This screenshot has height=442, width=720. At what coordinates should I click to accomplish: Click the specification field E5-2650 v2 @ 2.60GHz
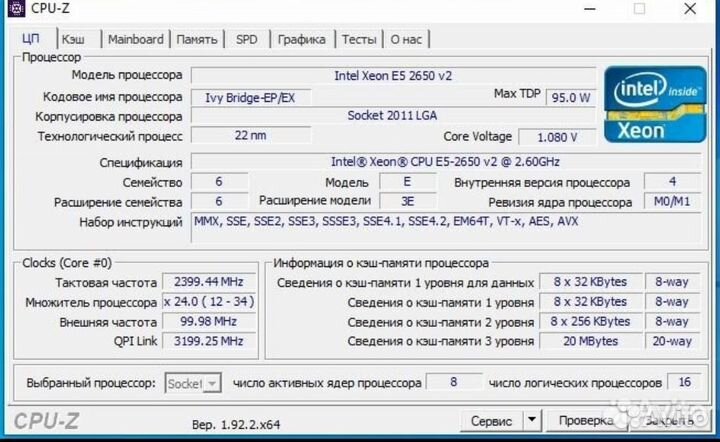445,162
